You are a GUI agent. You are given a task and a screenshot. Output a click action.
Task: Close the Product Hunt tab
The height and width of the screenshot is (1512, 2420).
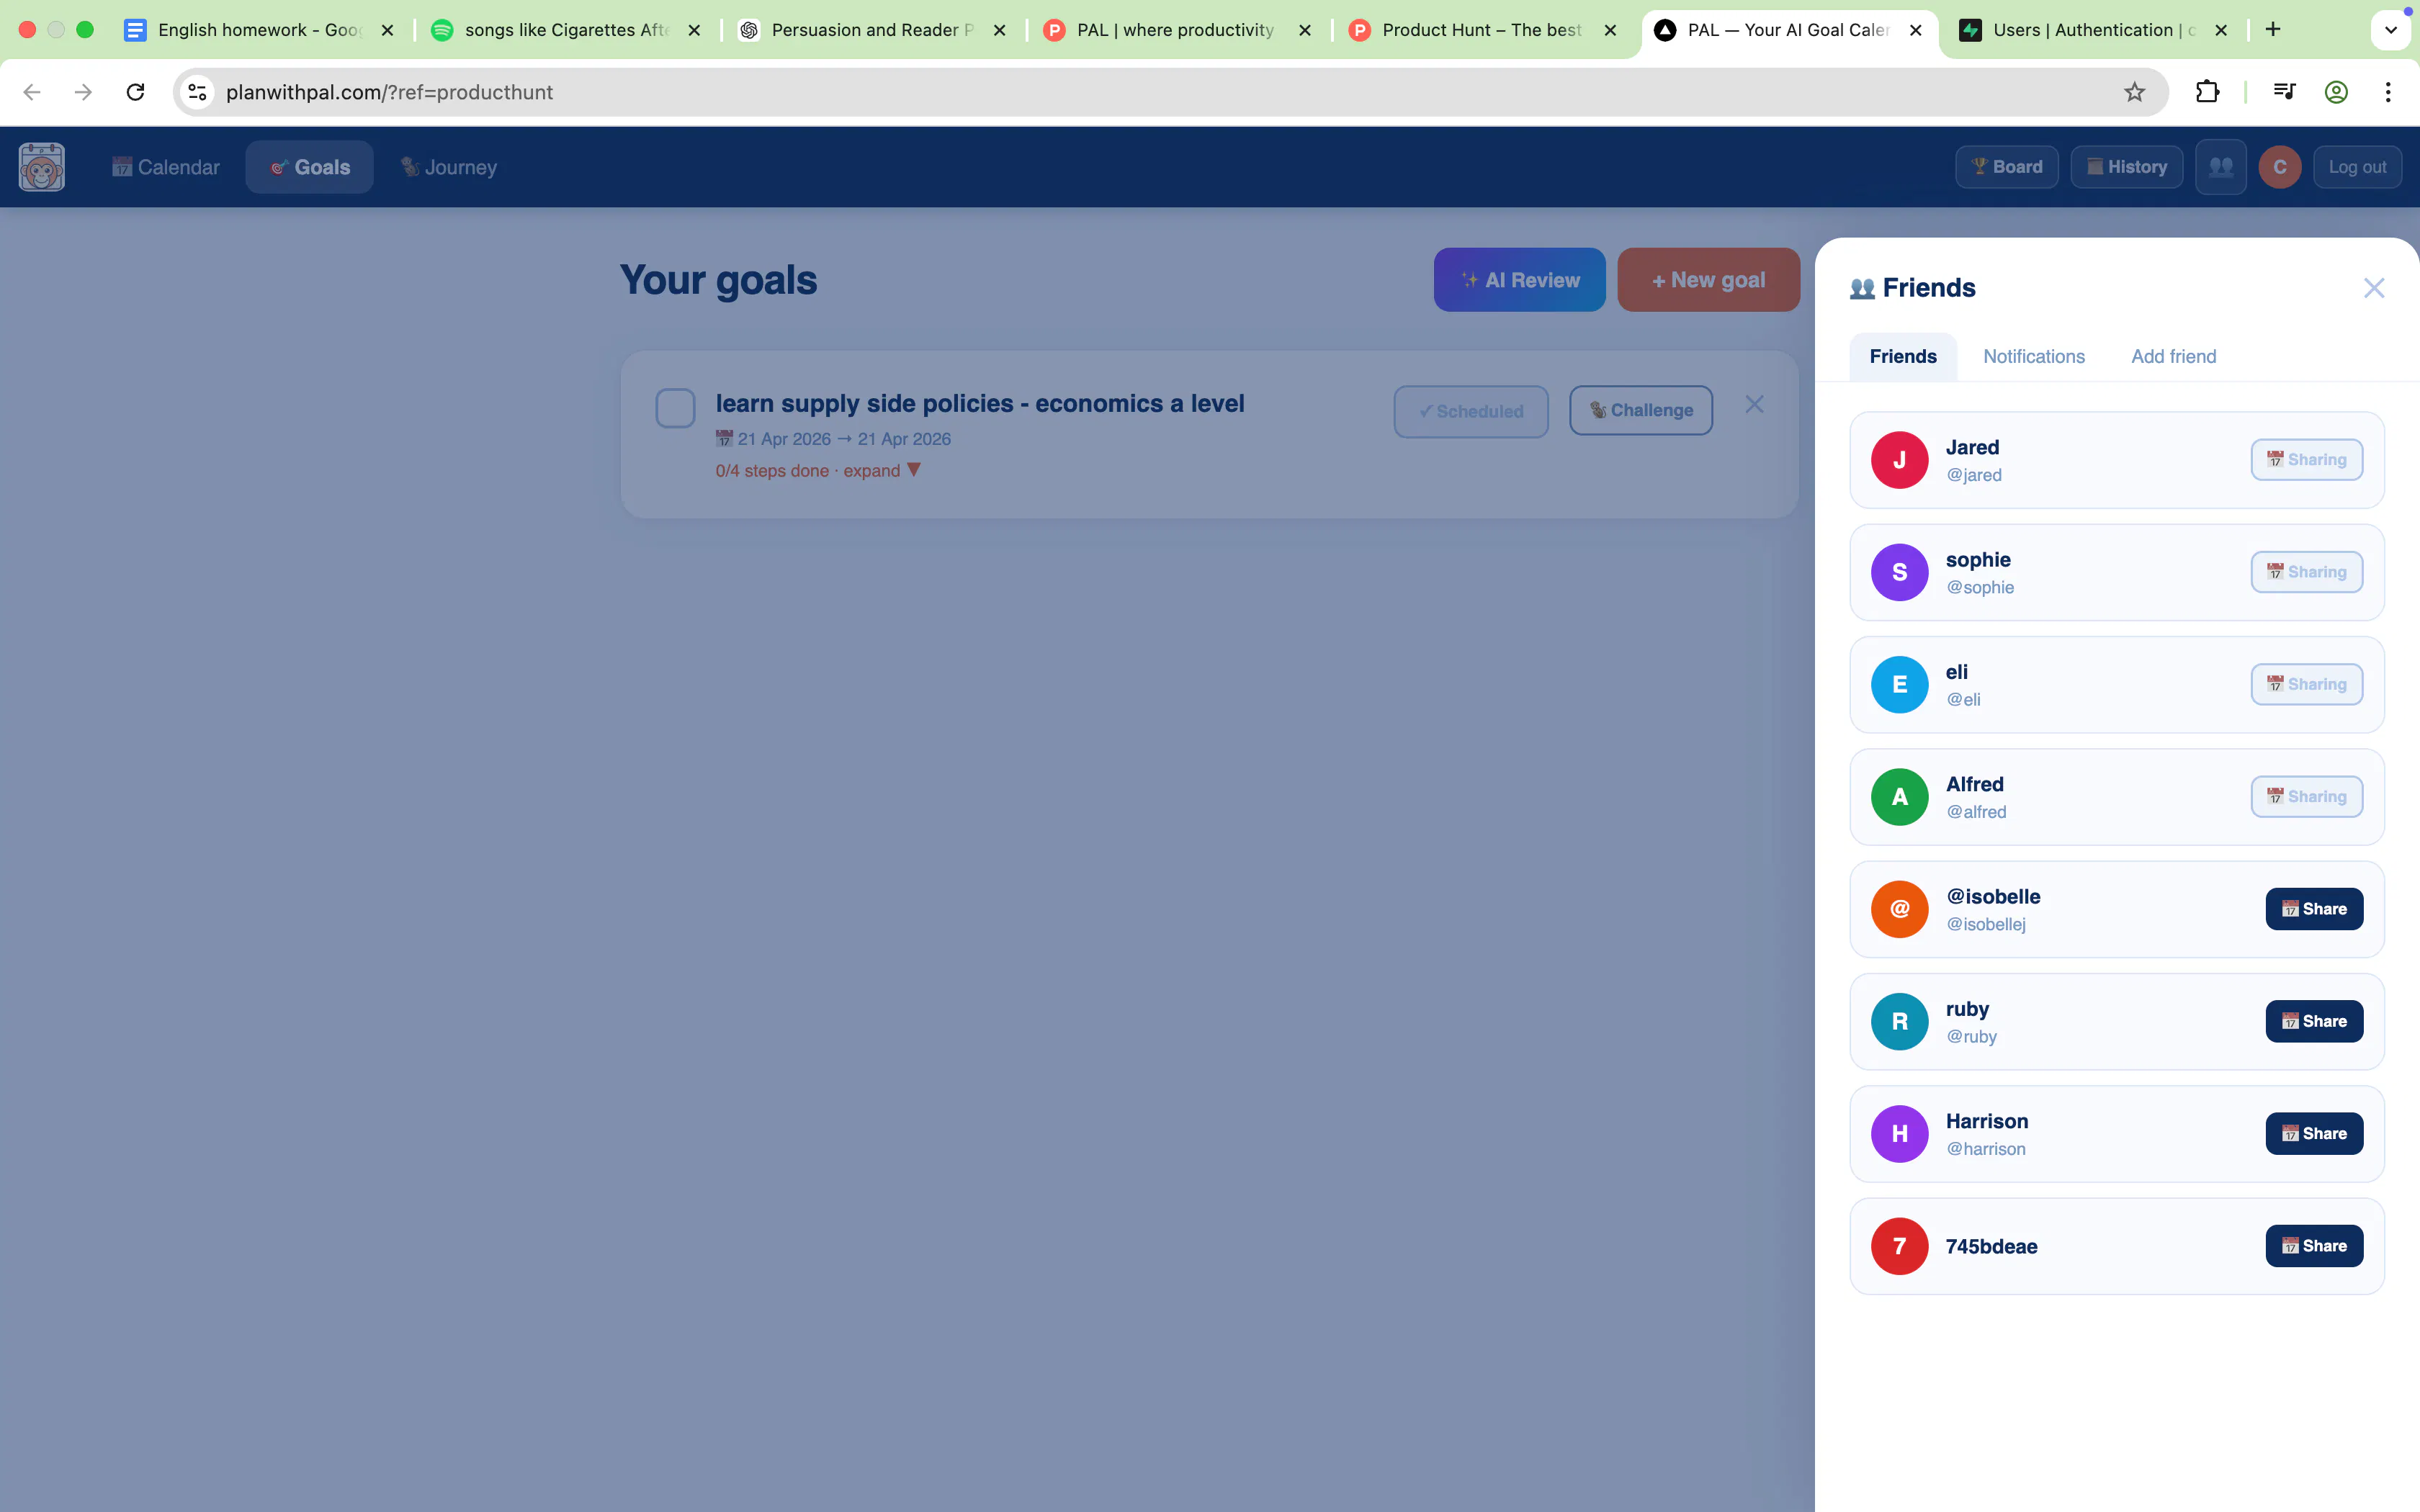coord(1610,30)
